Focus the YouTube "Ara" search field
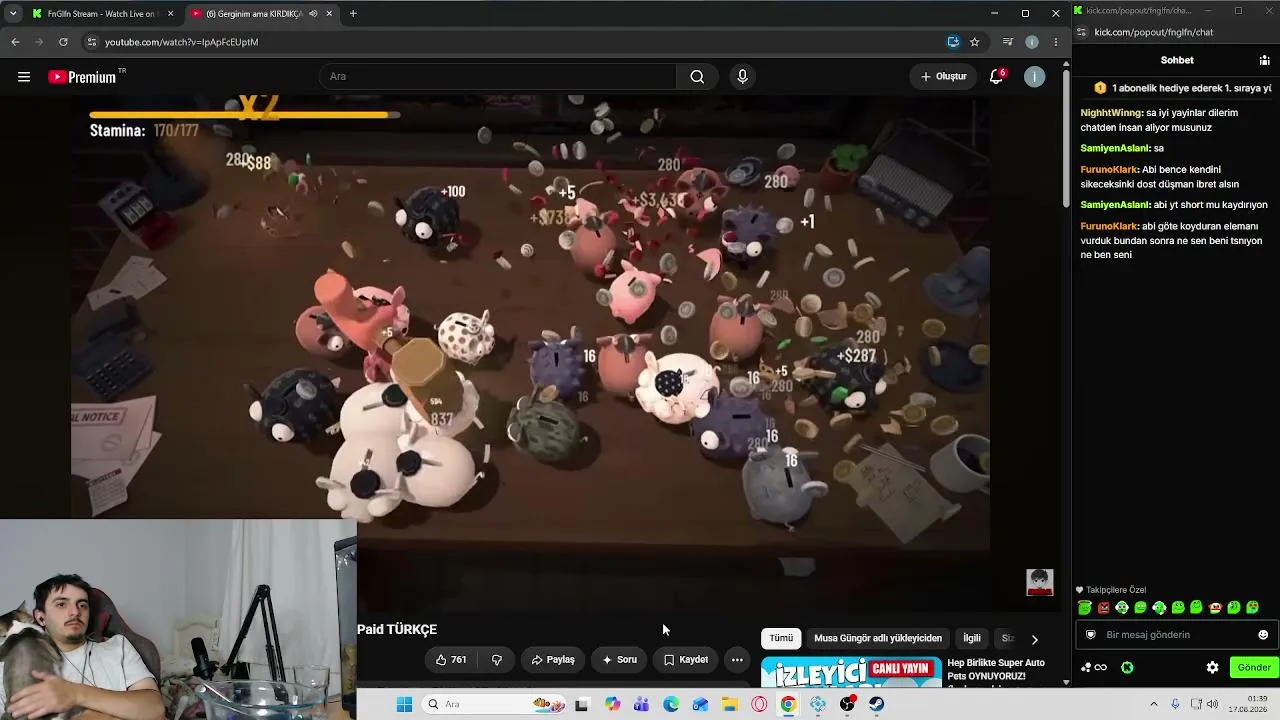The height and width of the screenshot is (720, 1280). pos(498,77)
